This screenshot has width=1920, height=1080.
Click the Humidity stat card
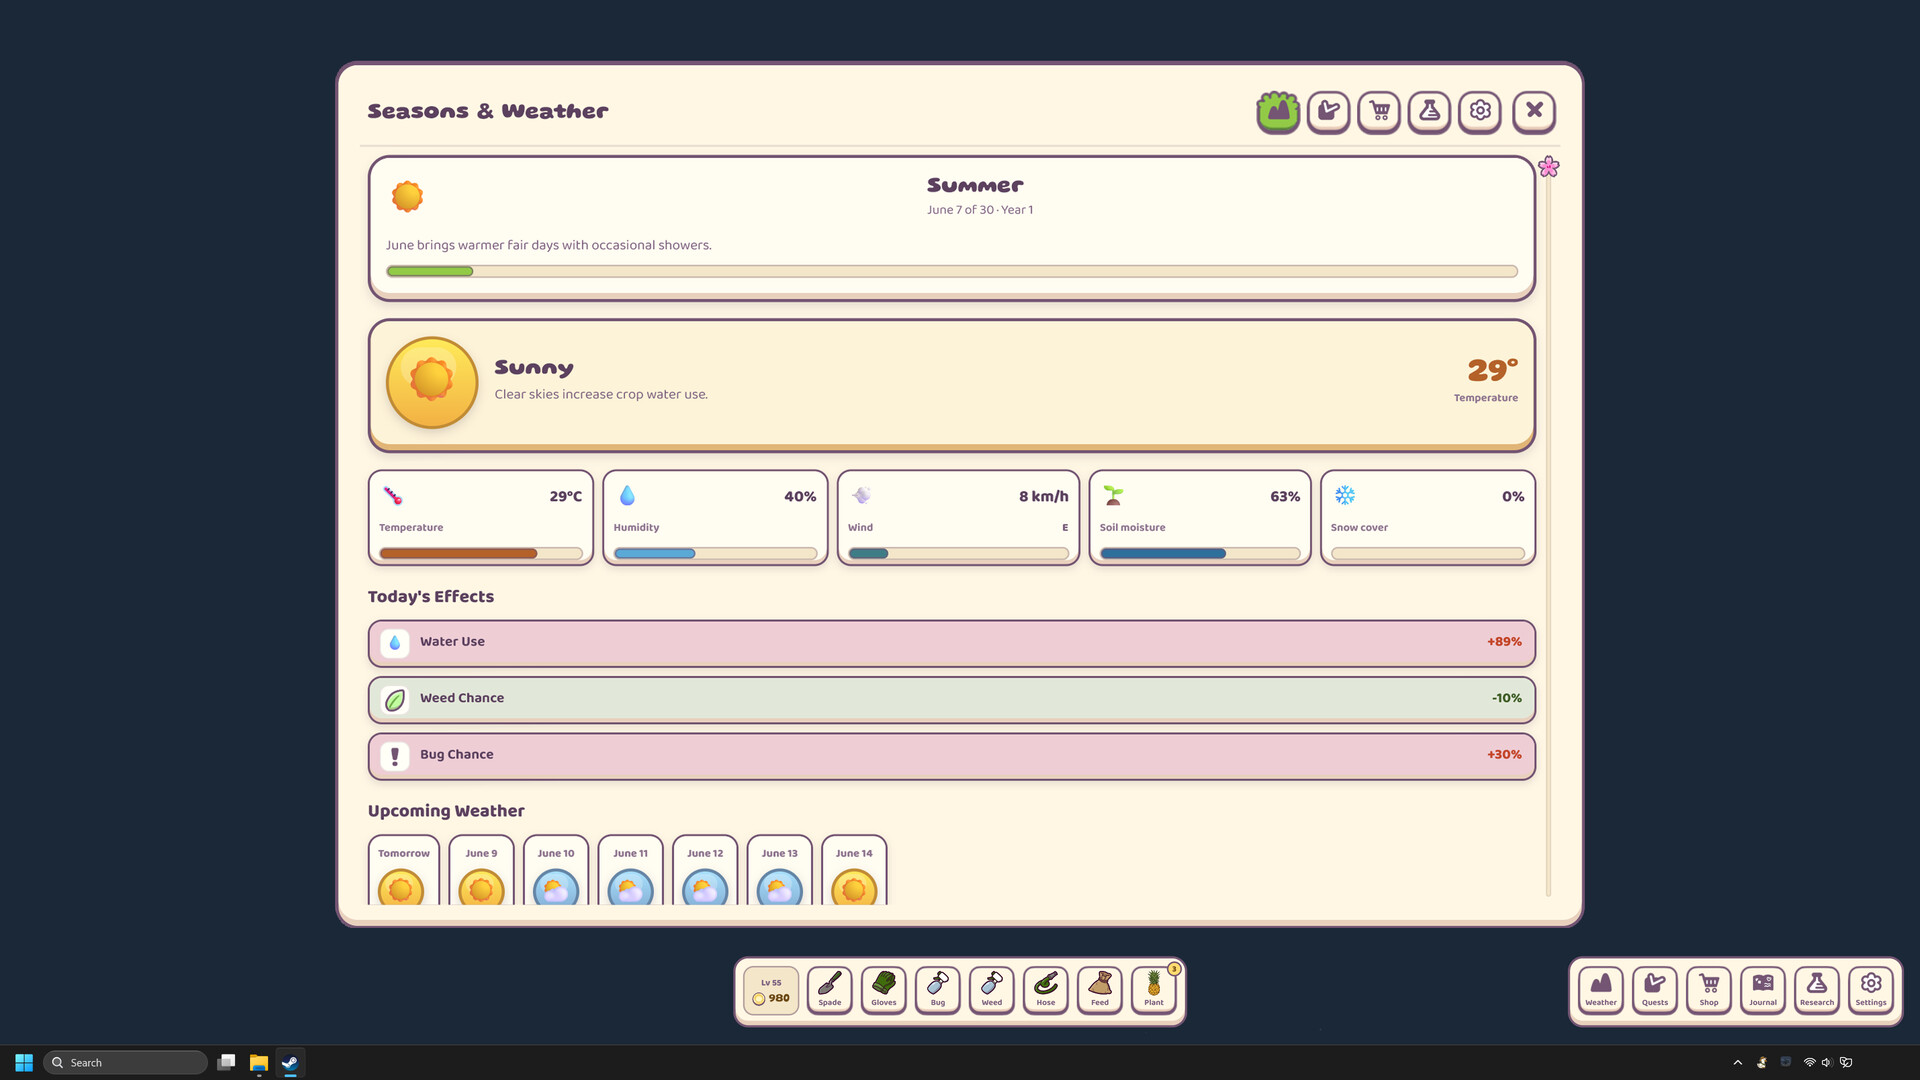(x=715, y=518)
